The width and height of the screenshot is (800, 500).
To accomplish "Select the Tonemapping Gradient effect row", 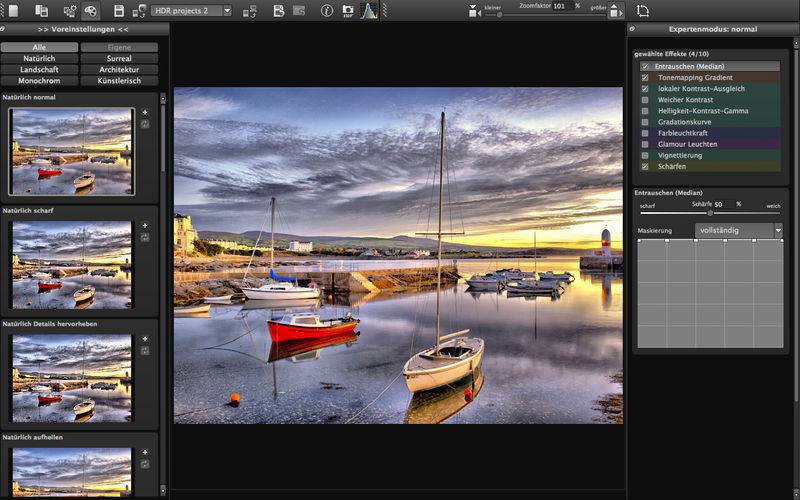I will pyautogui.click(x=710, y=78).
